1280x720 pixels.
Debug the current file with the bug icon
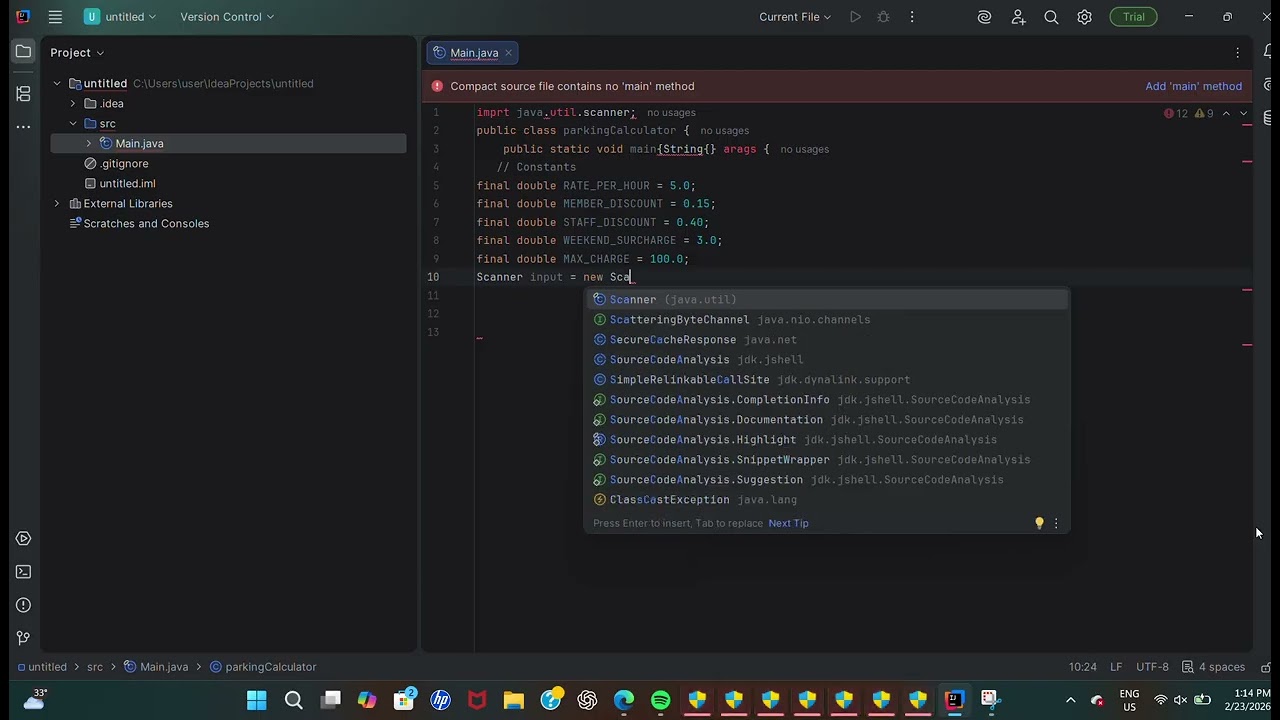coord(883,17)
